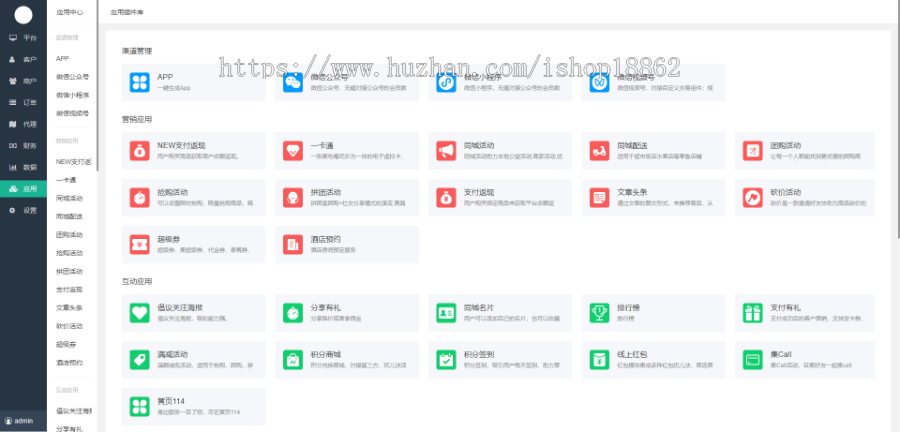Click the 砍价活动 axe icon
900x432 pixels.
[752, 198]
